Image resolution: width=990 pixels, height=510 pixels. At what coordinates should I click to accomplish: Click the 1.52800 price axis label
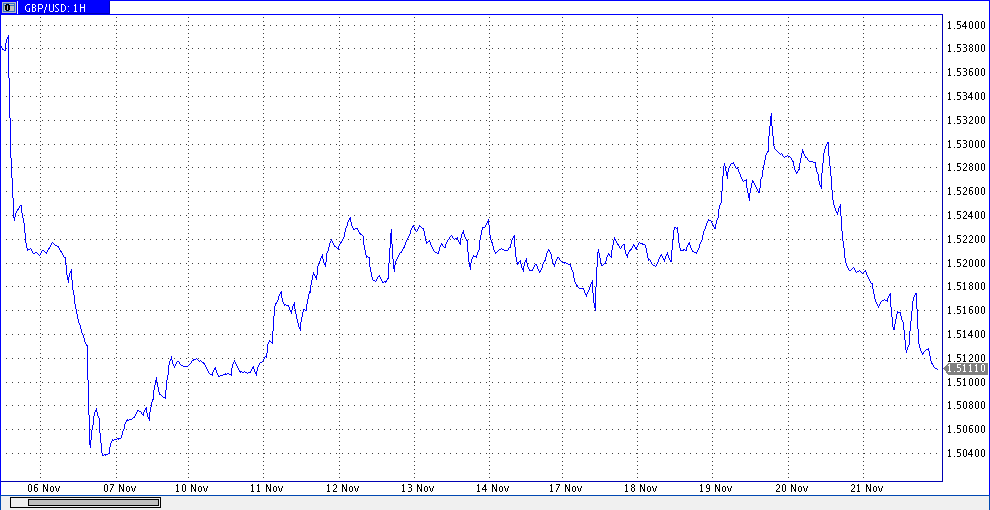click(966, 168)
